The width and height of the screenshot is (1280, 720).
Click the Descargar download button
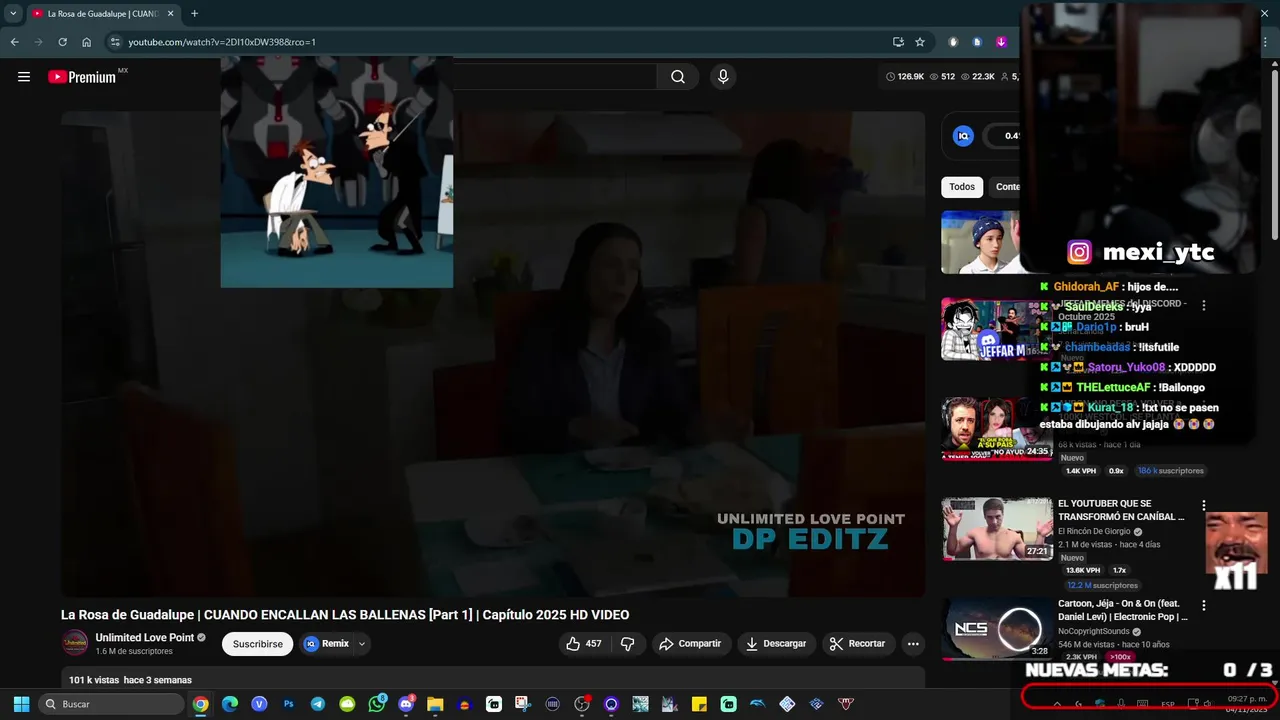click(x=776, y=644)
